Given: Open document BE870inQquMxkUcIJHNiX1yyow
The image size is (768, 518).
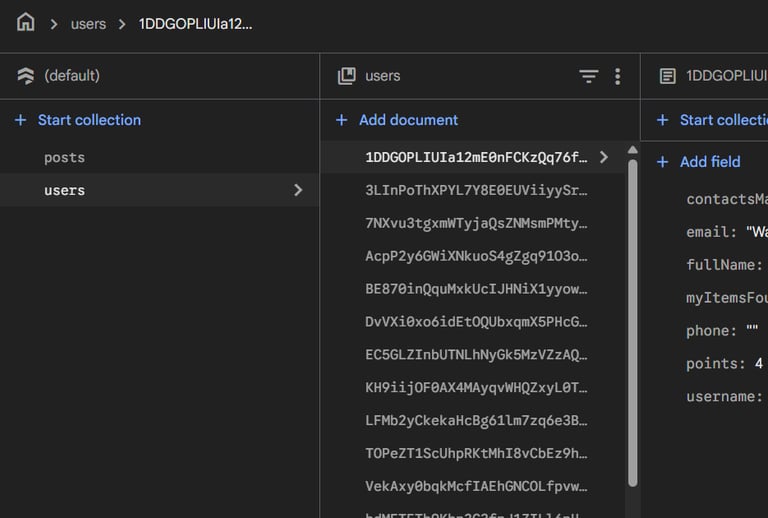Looking at the screenshot, I should pyautogui.click(x=476, y=288).
